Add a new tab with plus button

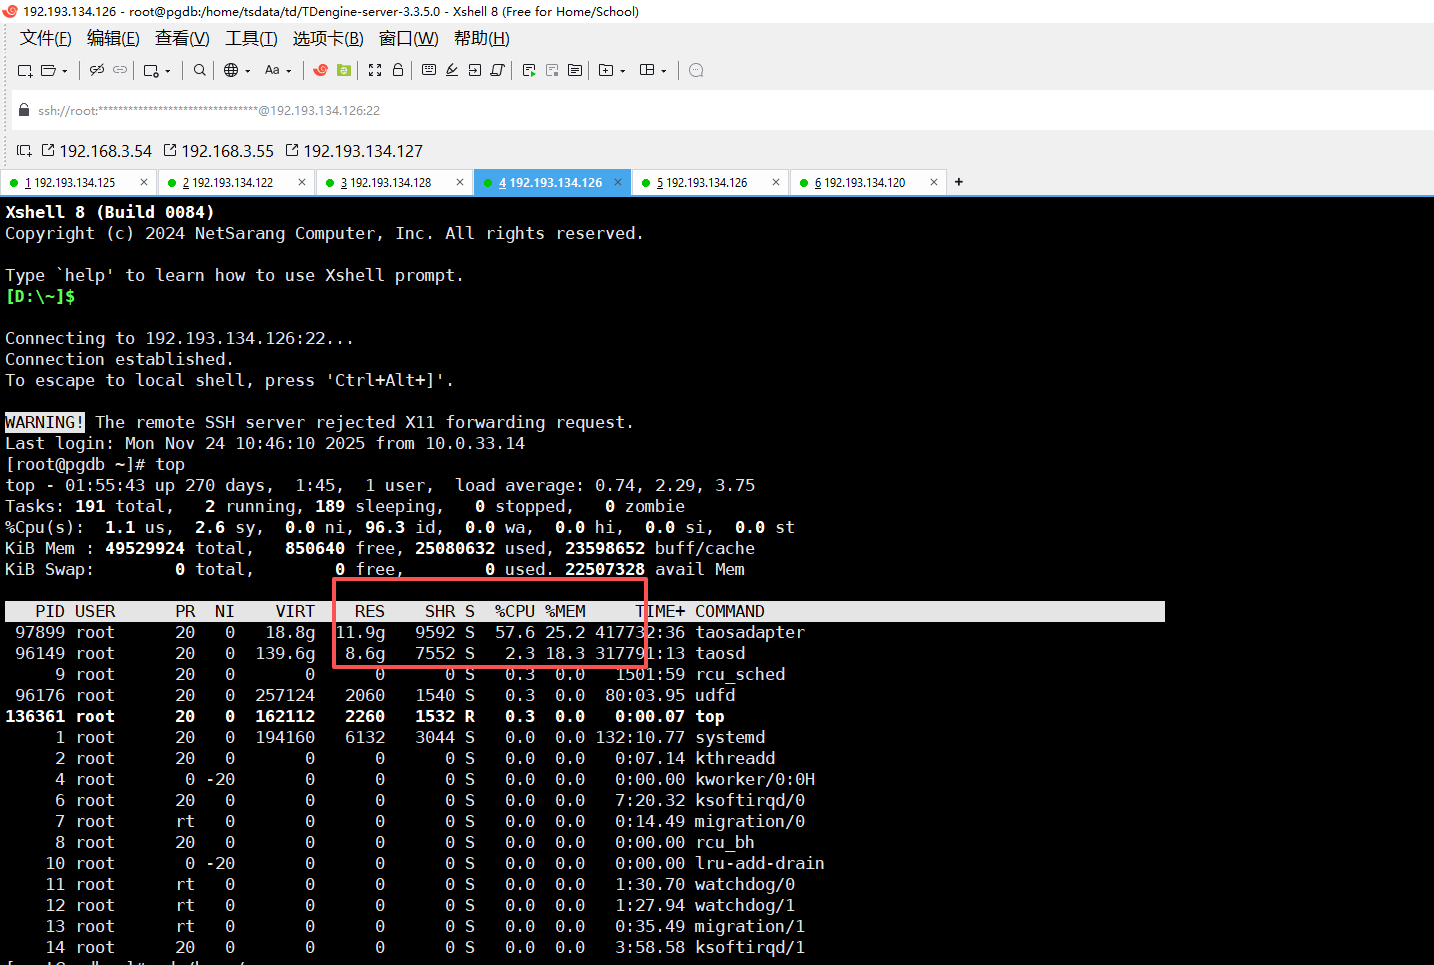[x=959, y=182]
